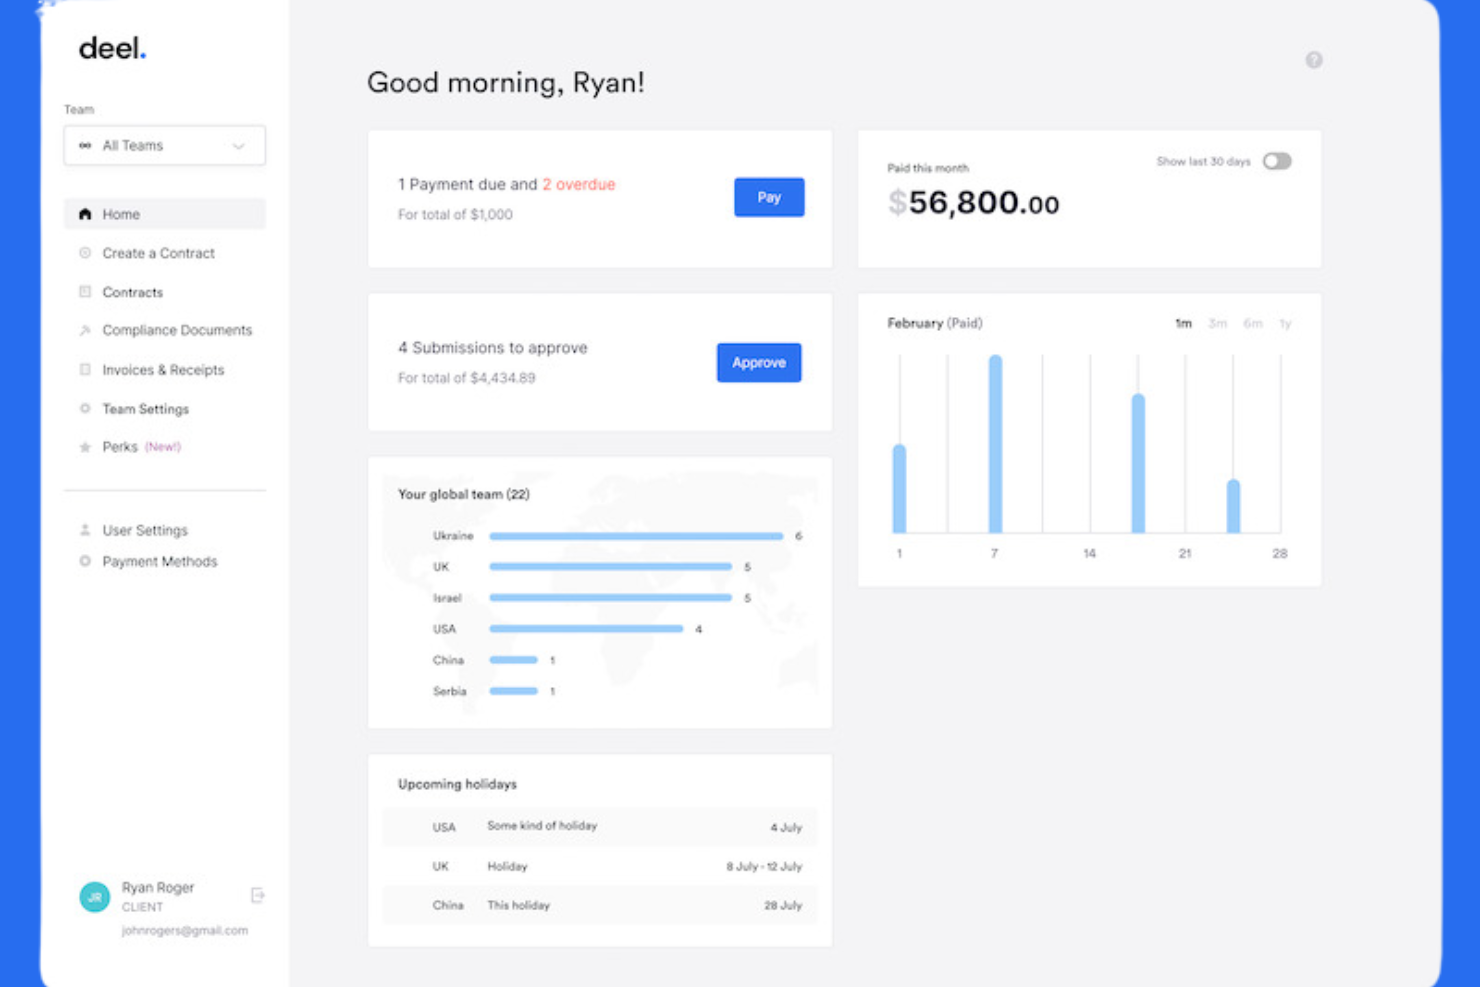Open Contracts from the sidebar menu
The height and width of the screenshot is (987, 1480).
(x=85, y=291)
